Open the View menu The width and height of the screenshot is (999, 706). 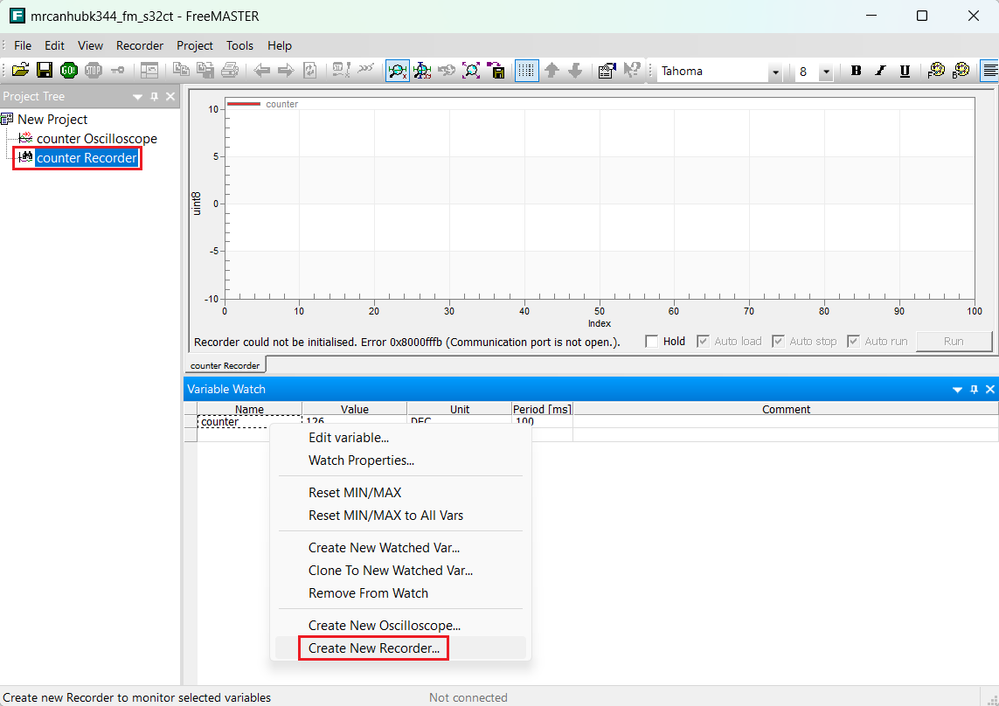(x=90, y=46)
